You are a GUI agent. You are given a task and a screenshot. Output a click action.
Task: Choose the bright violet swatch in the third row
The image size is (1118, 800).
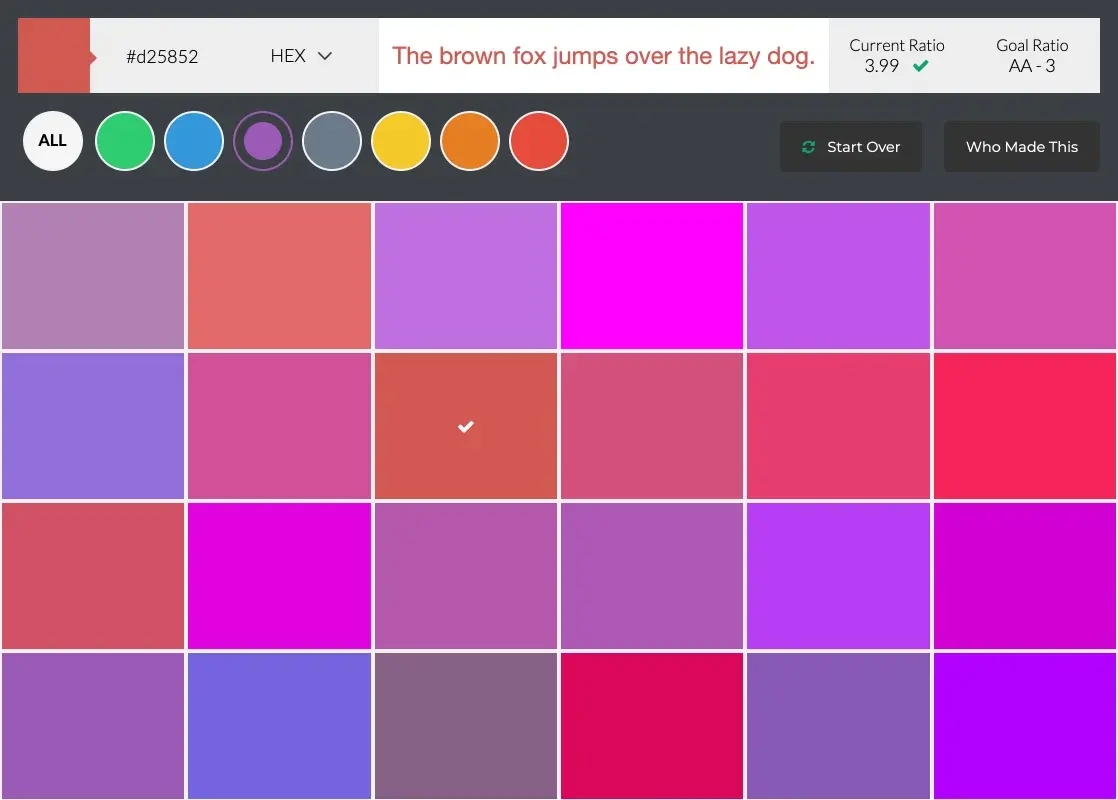pyautogui.click(x=838, y=576)
